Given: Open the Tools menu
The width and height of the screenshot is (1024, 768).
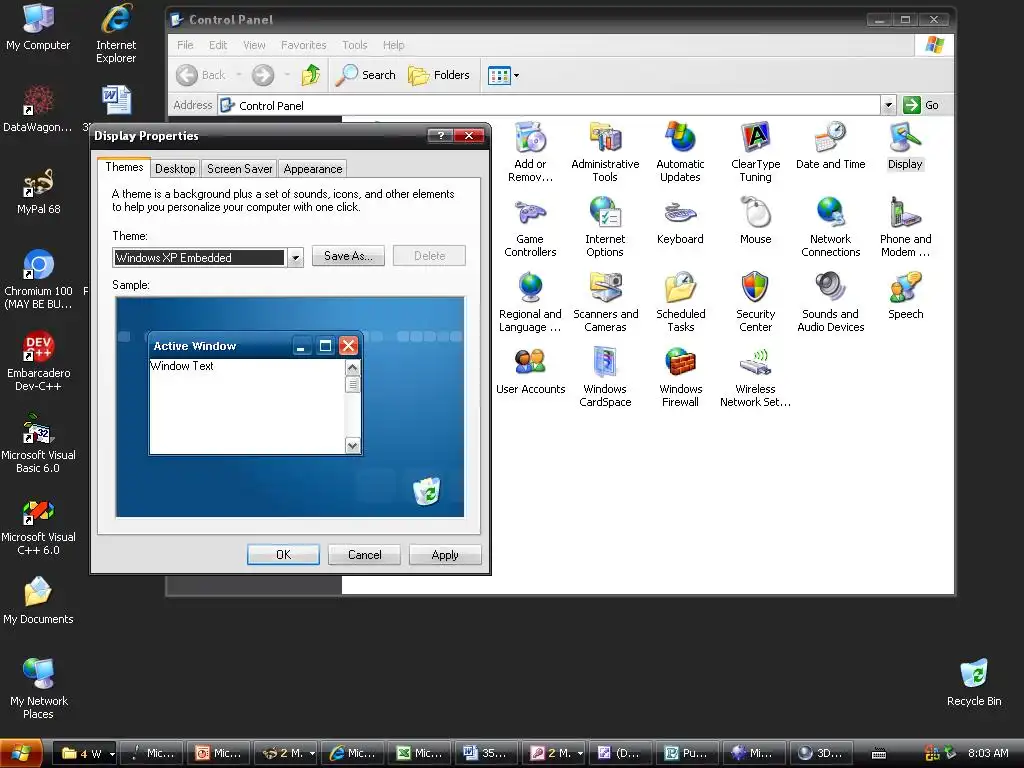Looking at the screenshot, I should 355,45.
